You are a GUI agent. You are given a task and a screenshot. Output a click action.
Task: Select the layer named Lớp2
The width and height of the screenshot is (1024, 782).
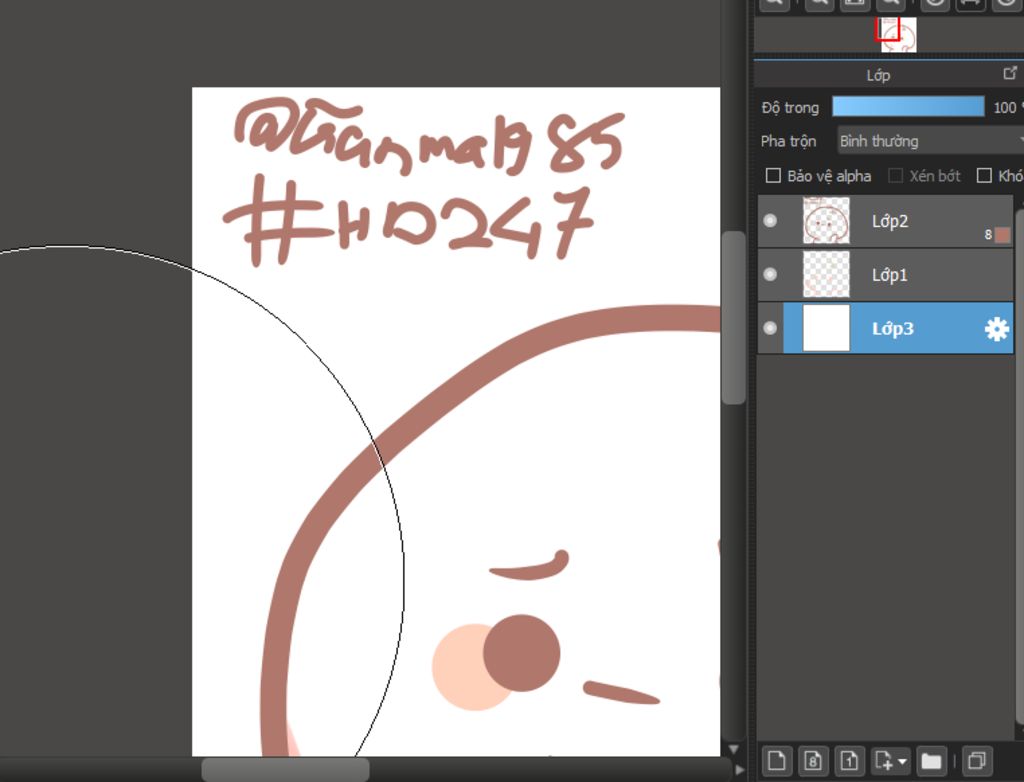(x=890, y=221)
